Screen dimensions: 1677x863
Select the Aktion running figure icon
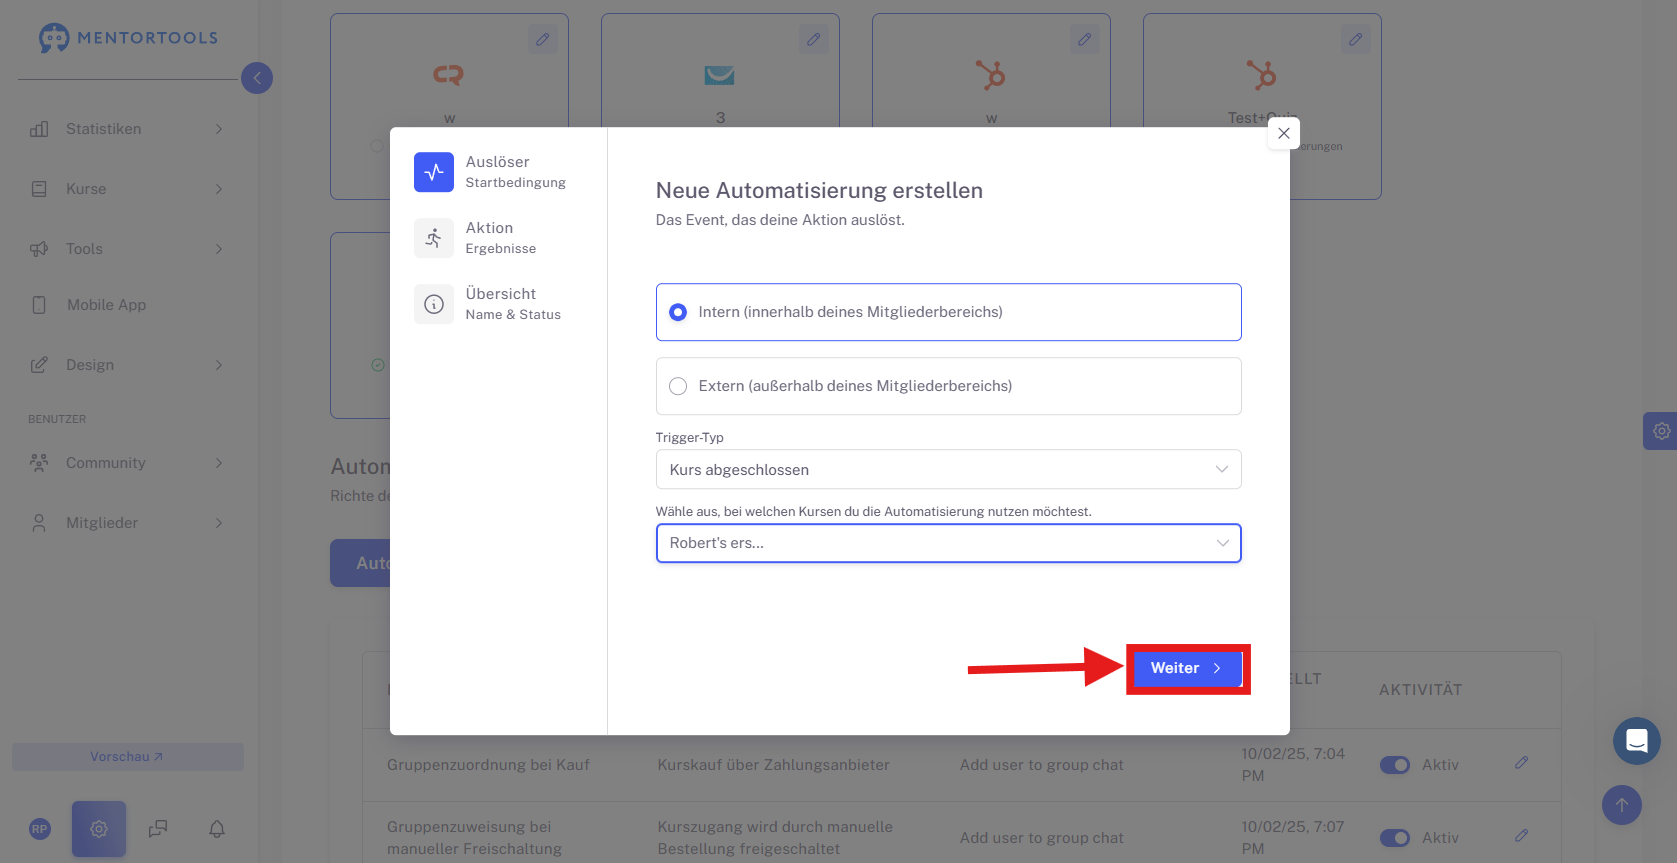(x=434, y=238)
